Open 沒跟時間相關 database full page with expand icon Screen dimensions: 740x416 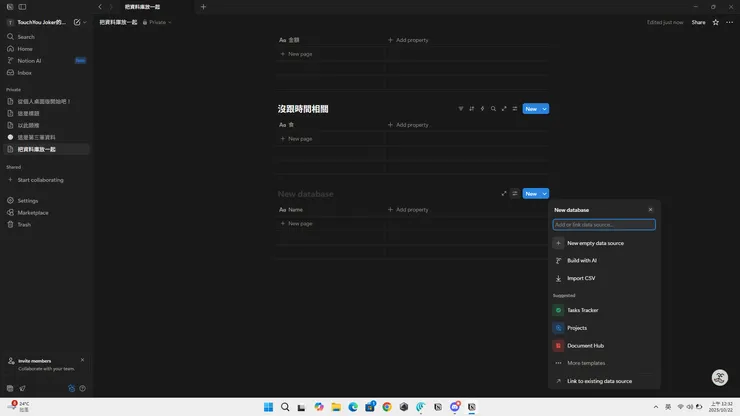click(x=504, y=109)
